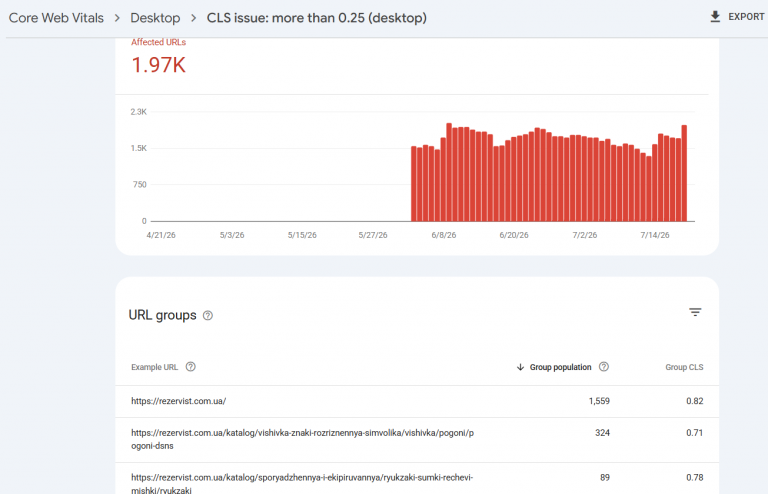Sort by Group population column header
The width and height of the screenshot is (768, 494).
(x=560, y=367)
